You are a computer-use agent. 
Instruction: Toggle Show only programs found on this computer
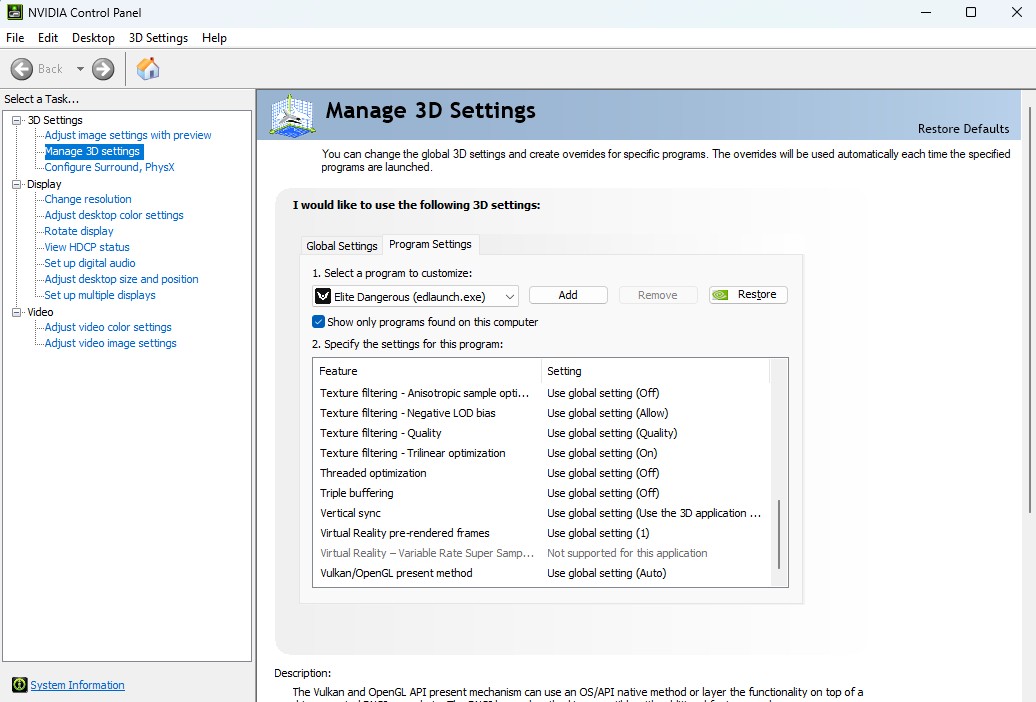[318, 322]
